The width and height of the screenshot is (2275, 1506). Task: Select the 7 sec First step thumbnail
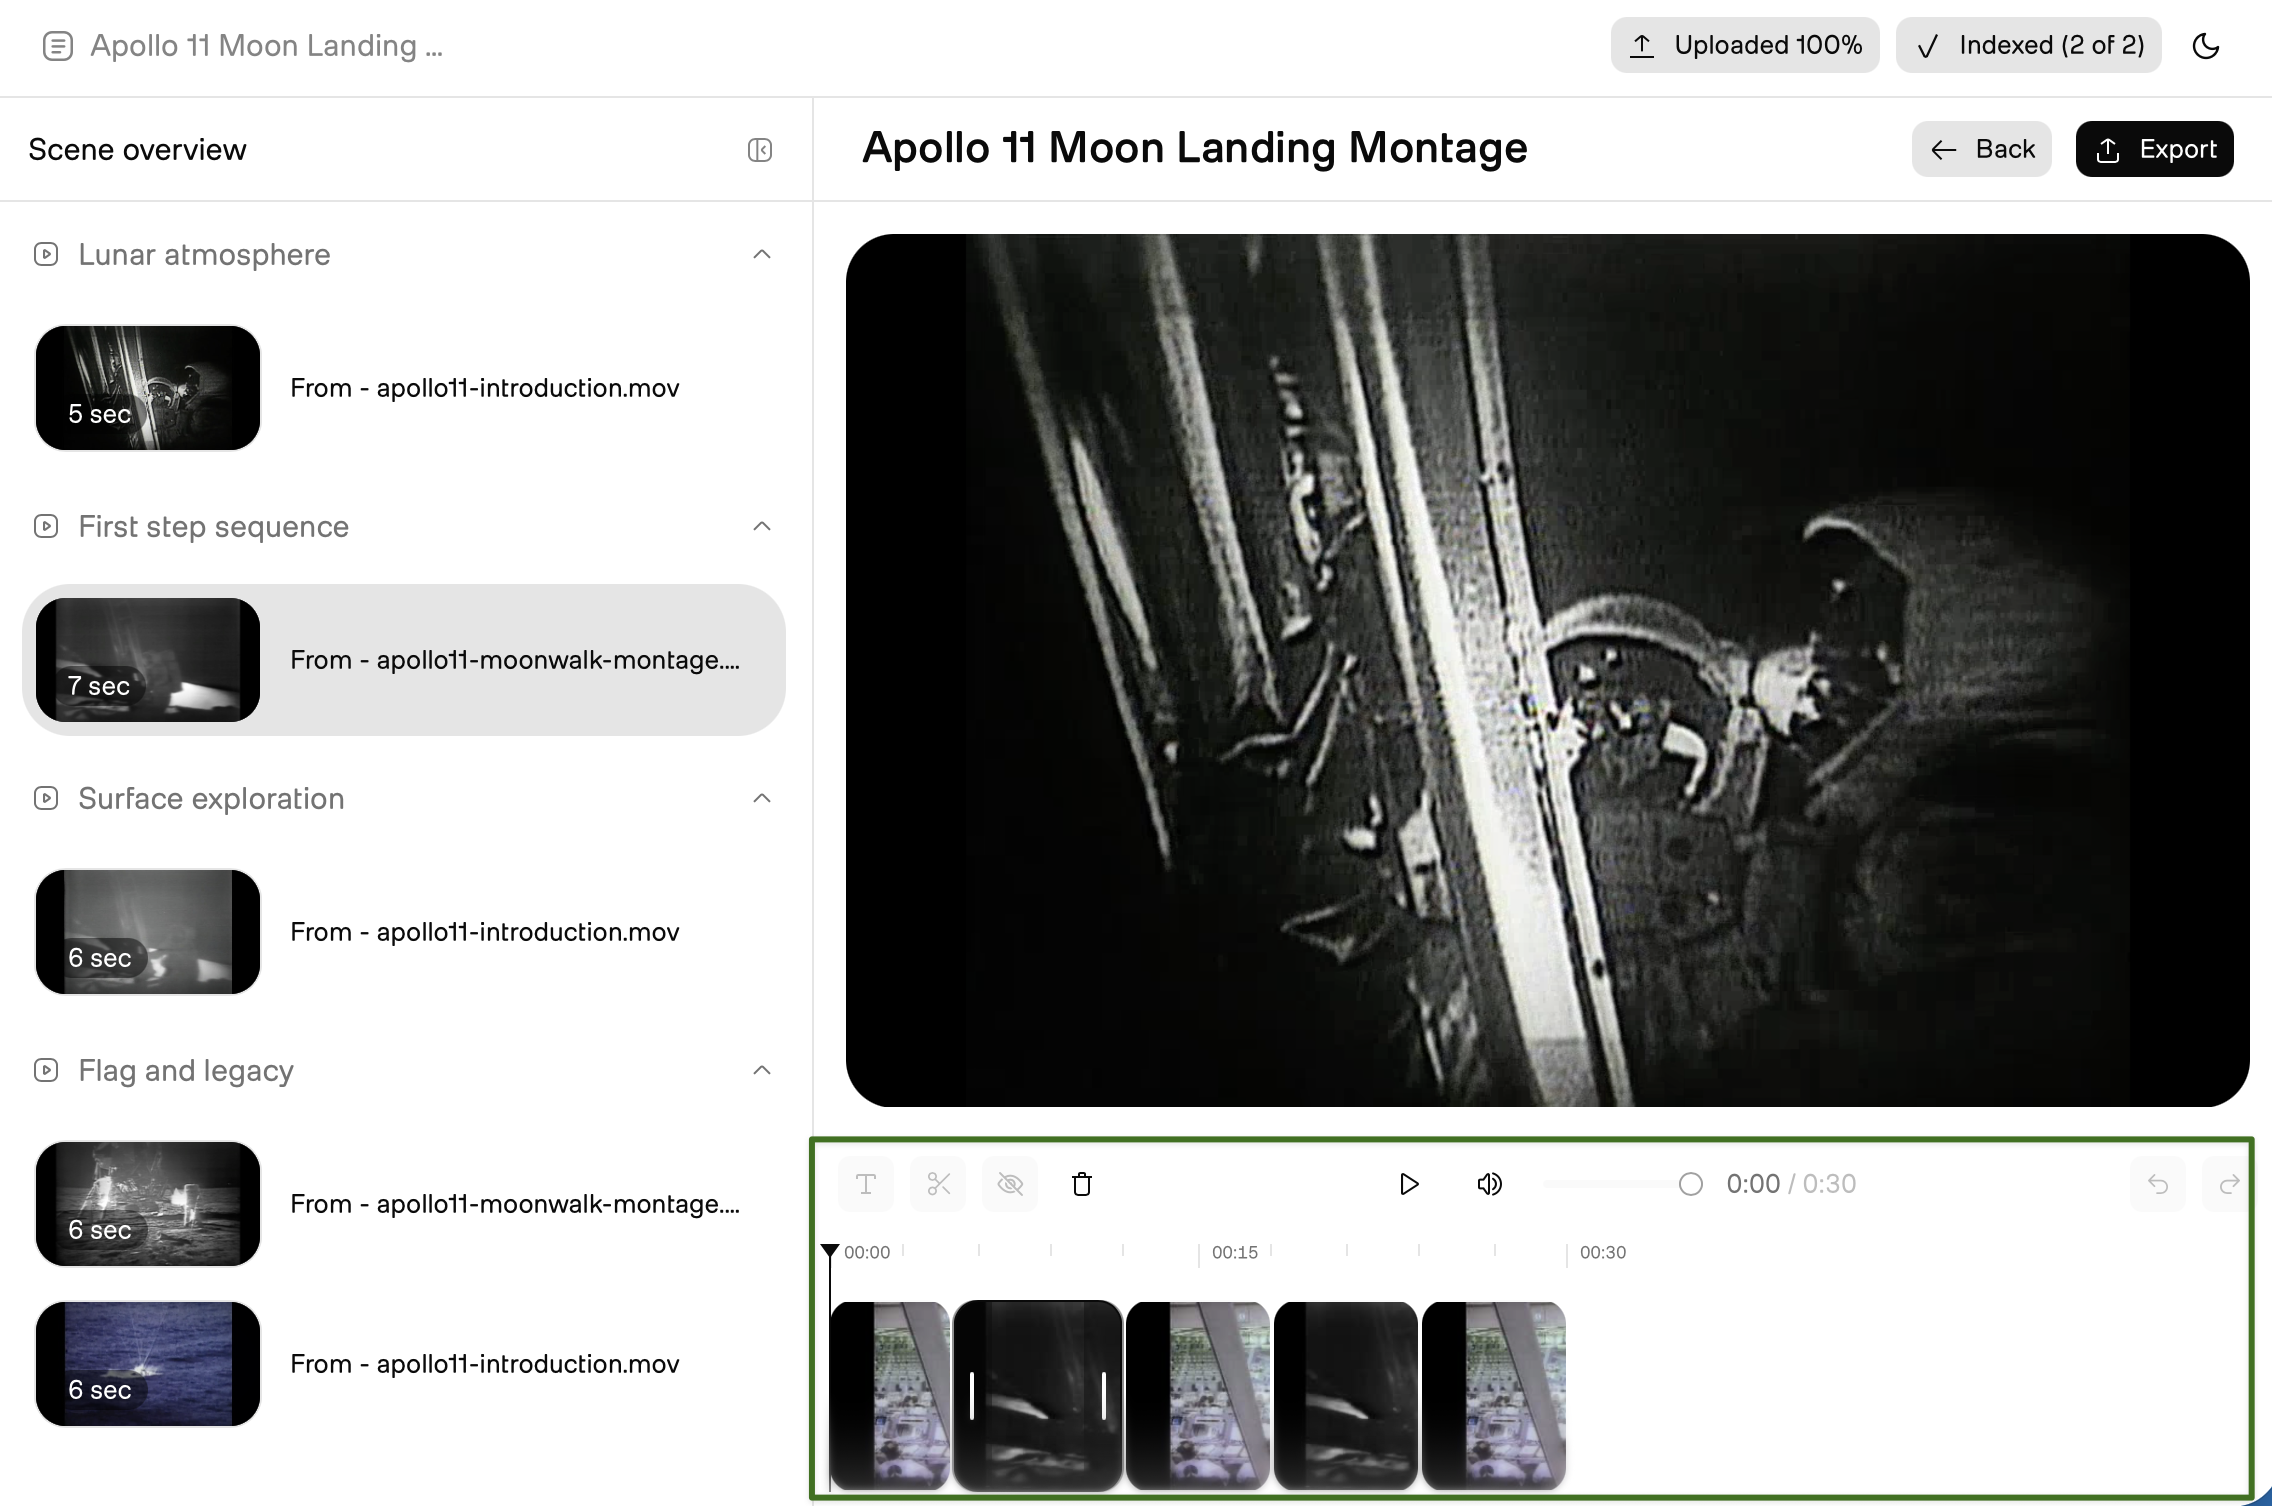point(148,660)
